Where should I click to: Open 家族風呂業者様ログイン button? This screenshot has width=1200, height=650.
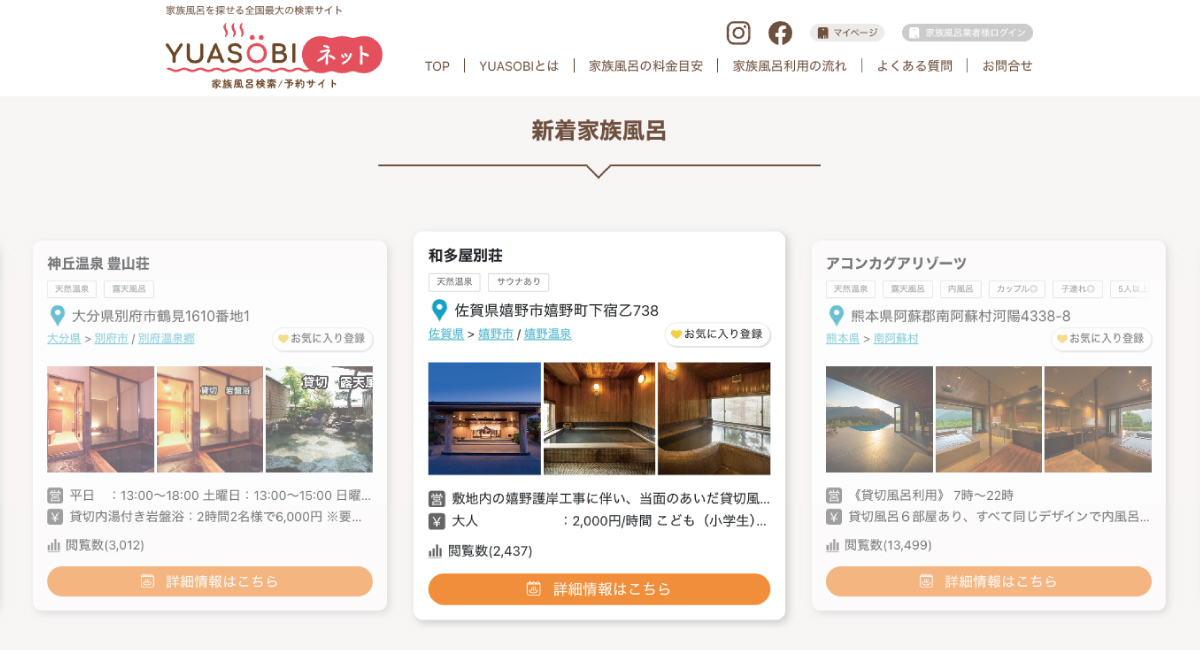click(967, 33)
